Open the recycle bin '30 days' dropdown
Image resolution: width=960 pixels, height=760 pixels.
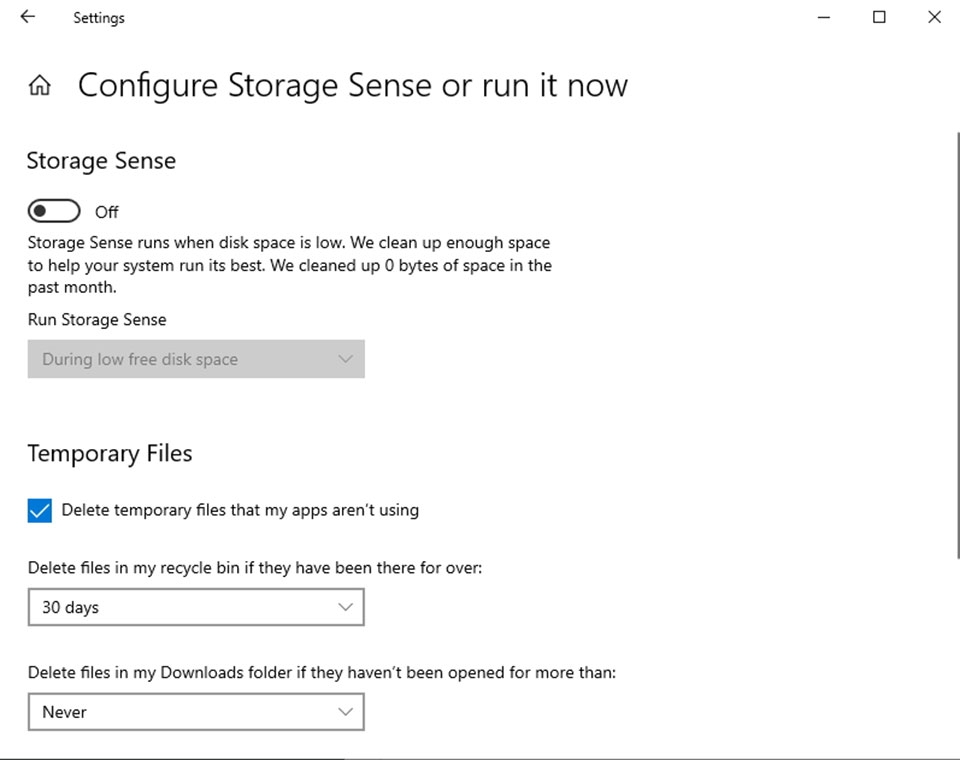coord(195,607)
